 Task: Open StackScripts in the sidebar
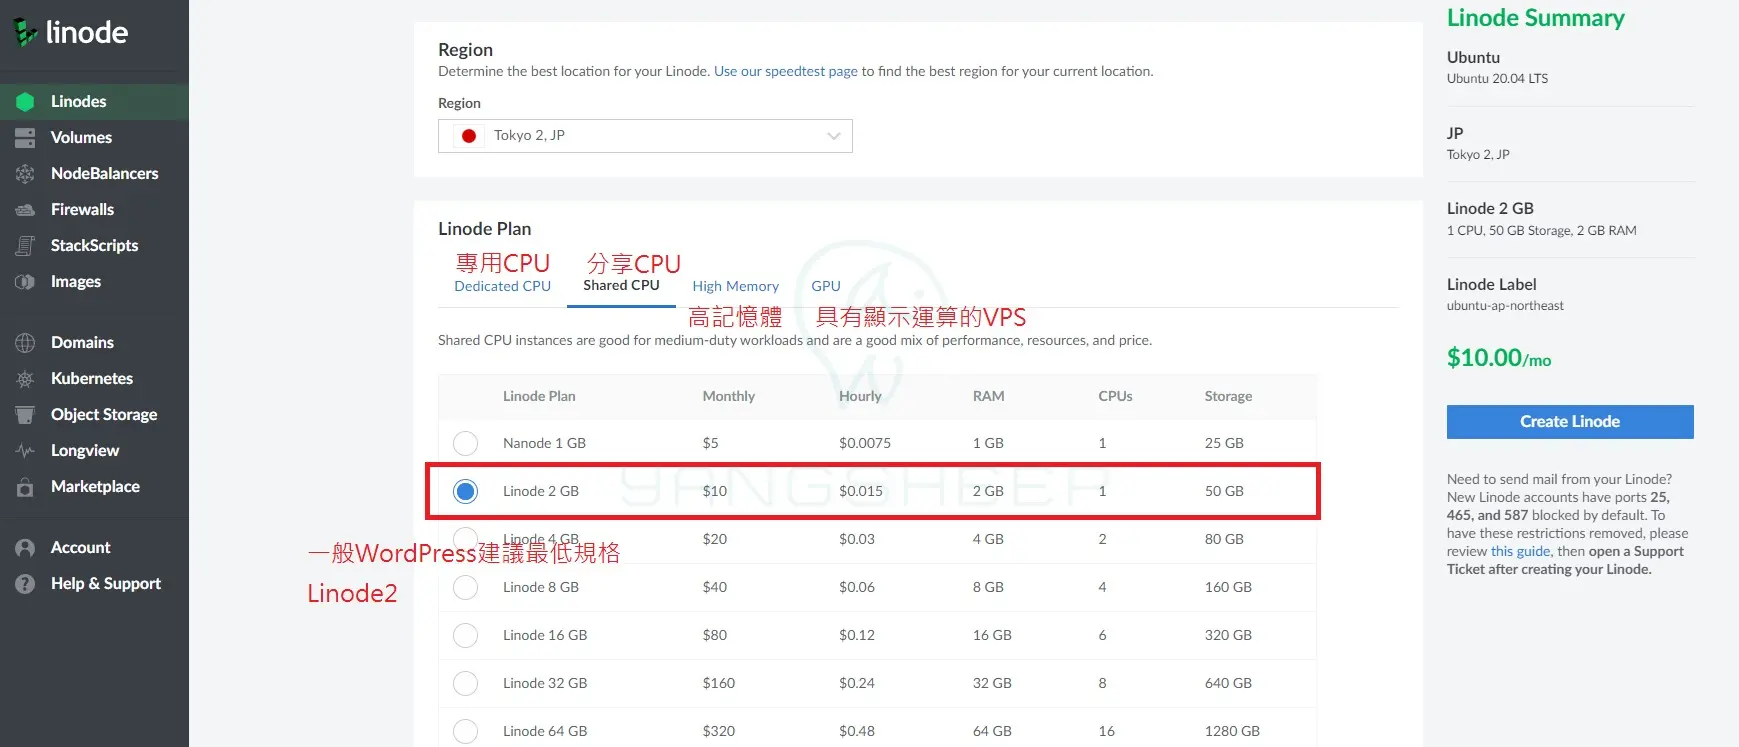(x=94, y=246)
